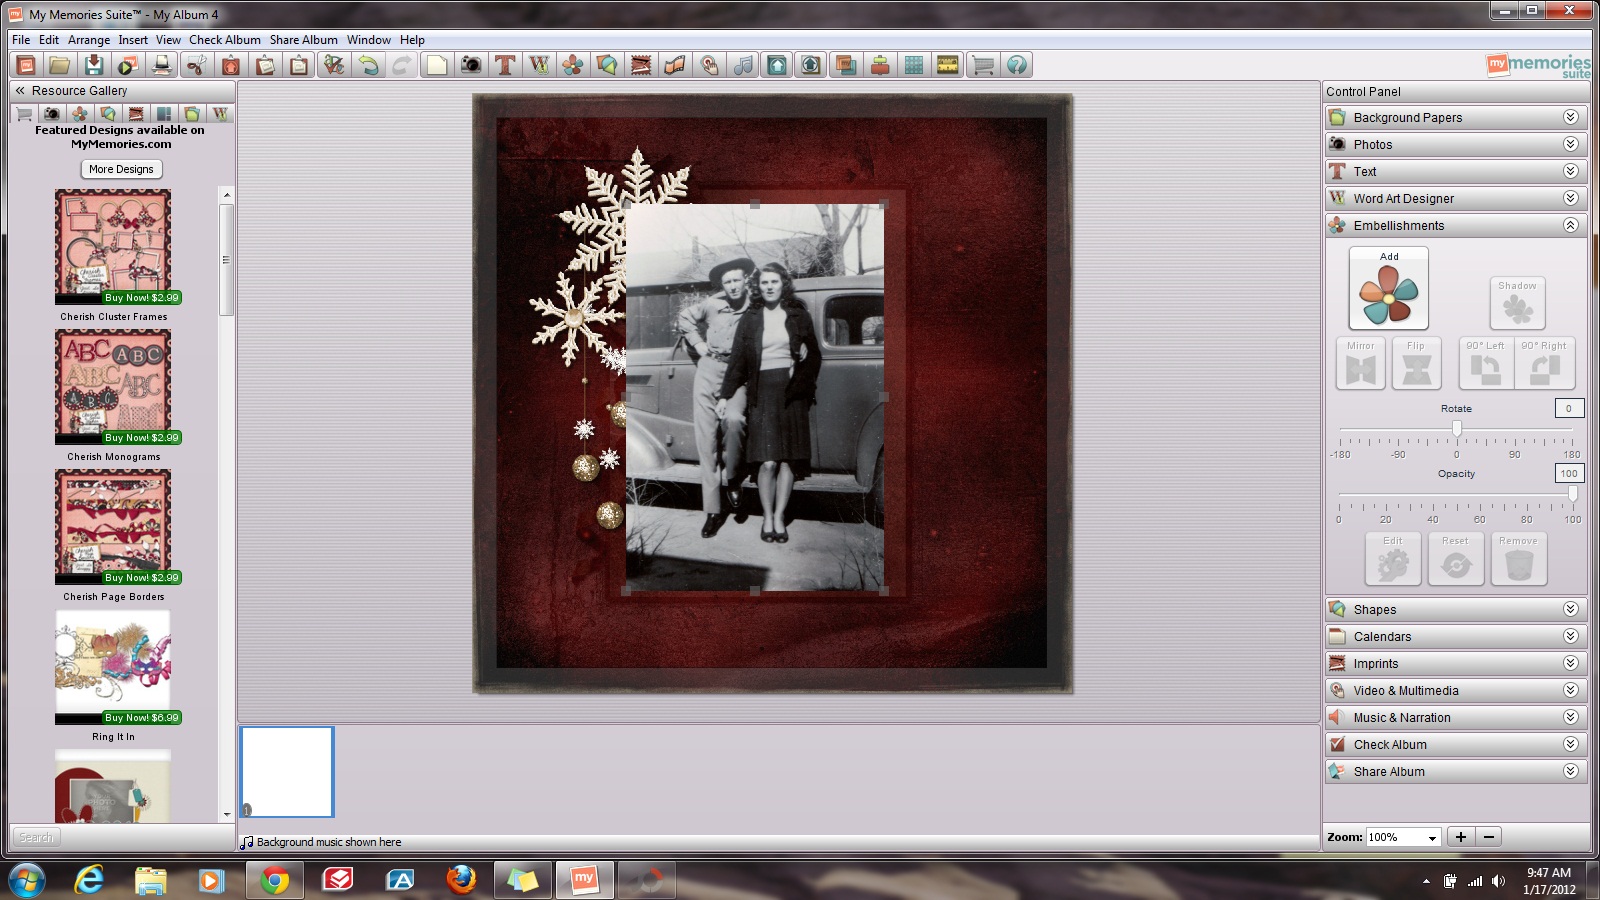Select the word art 'W' tab in Resource Gallery
The image size is (1600, 900).
(x=220, y=114)
